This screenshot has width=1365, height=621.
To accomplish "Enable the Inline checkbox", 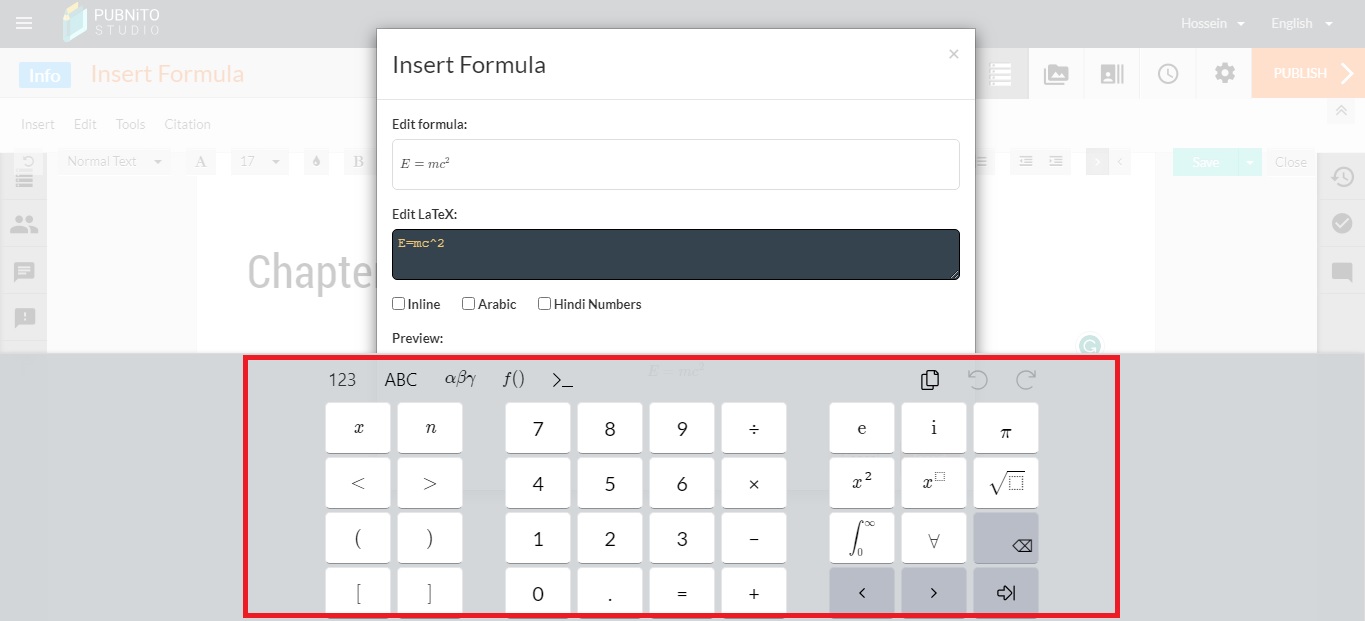I will (399, 304).
